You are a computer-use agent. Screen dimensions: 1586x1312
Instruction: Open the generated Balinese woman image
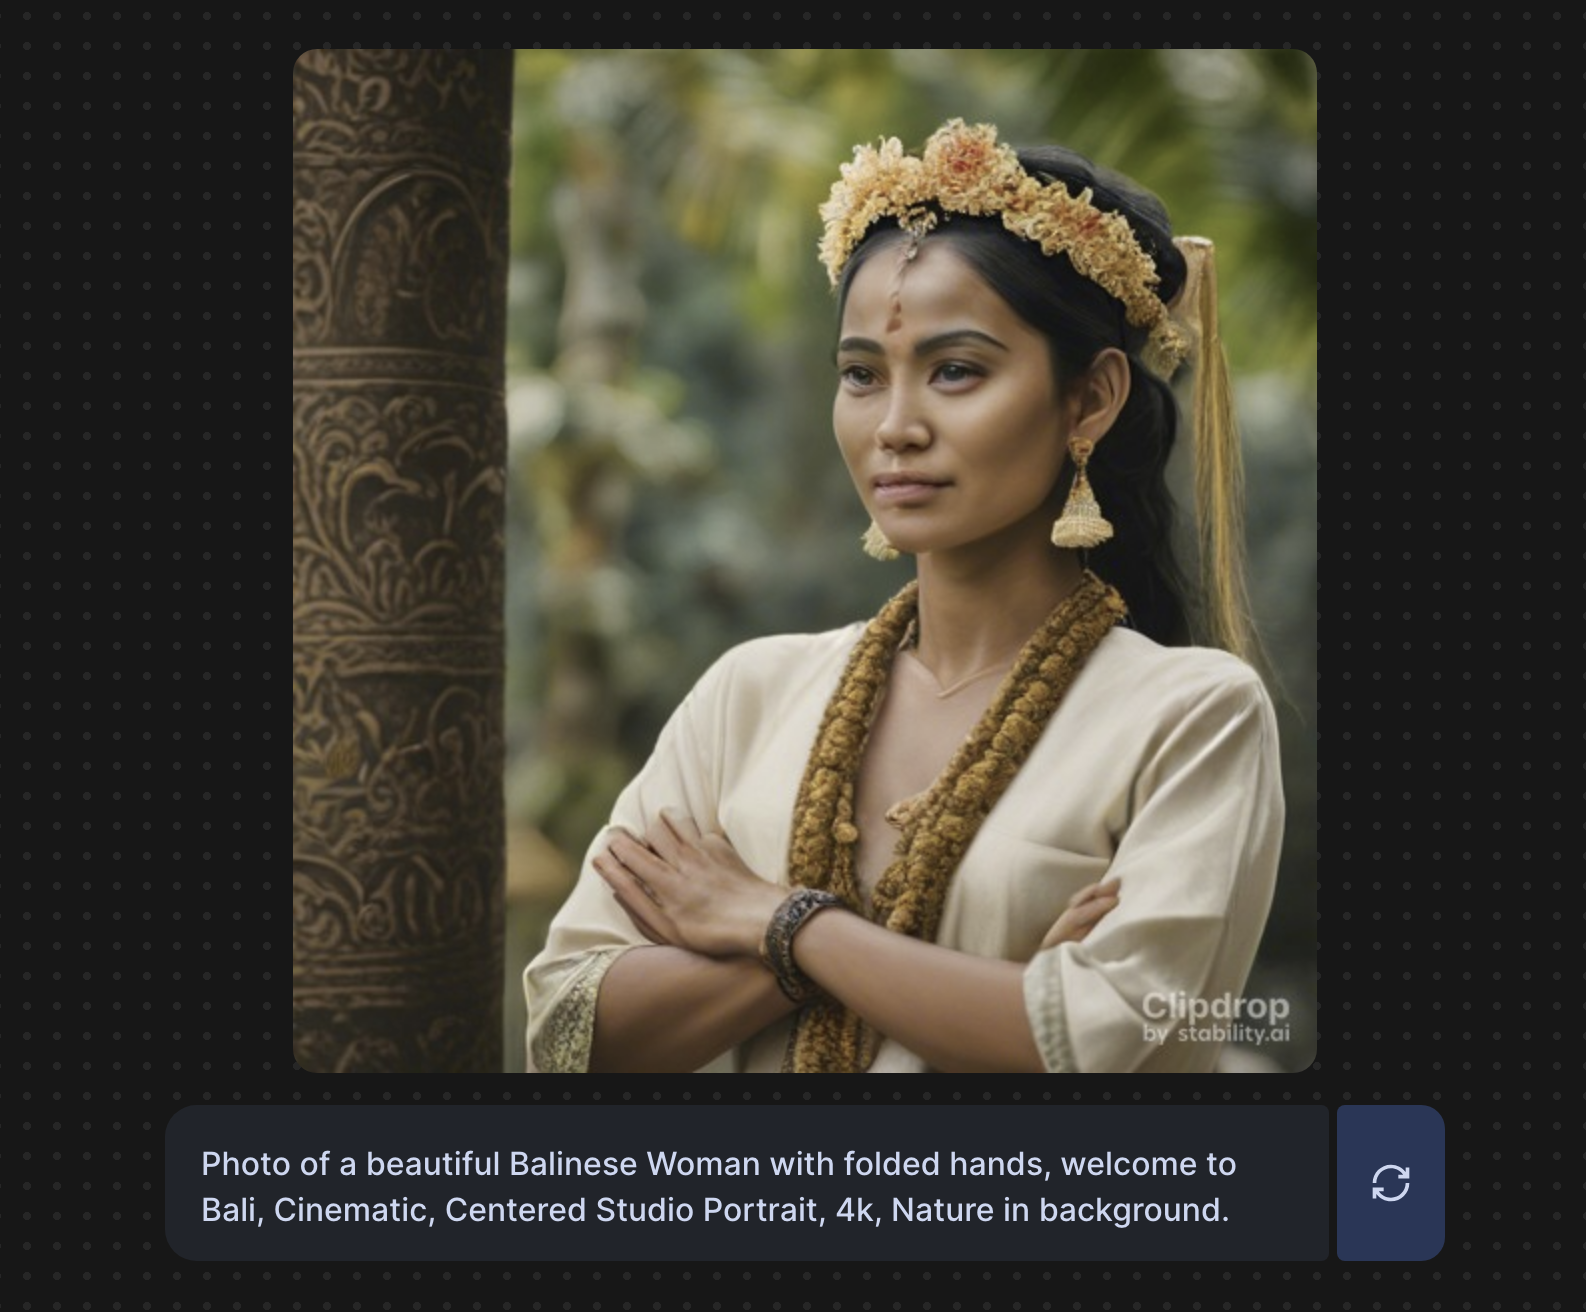(x=804, y=561)
